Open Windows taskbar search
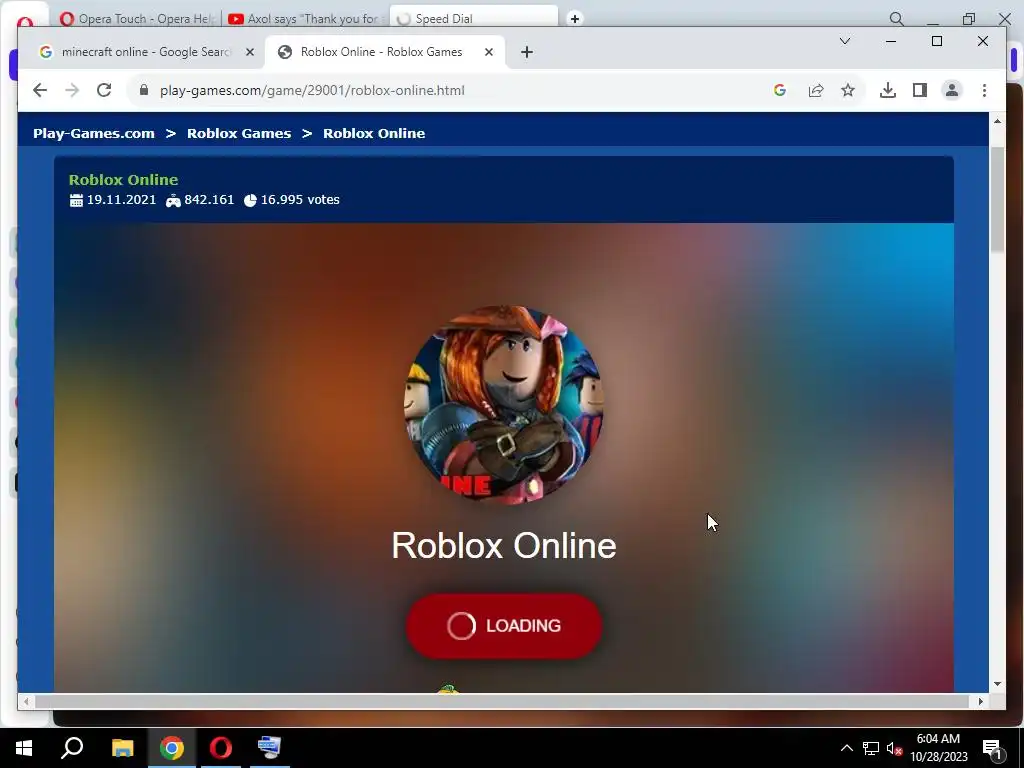 click(72, 748)
